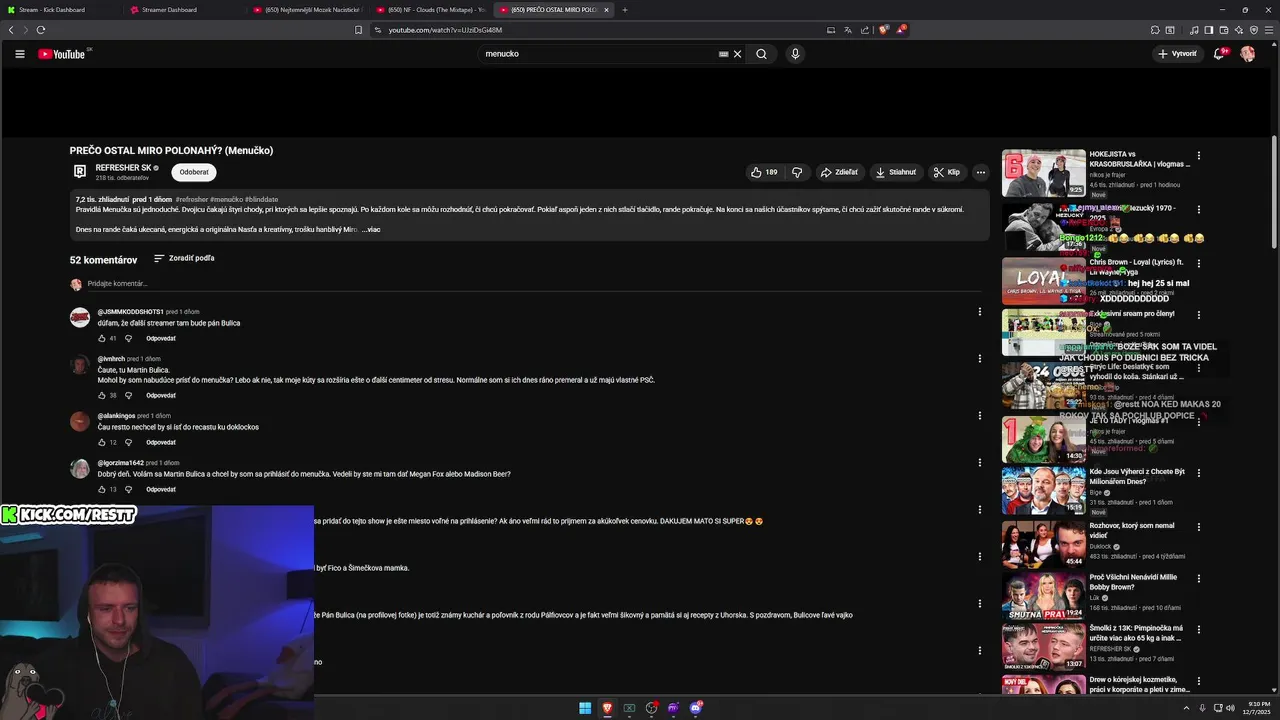Dislike the comment by @ivnhrch
This screenshot has width=1280, height=720.
(128, 395)
